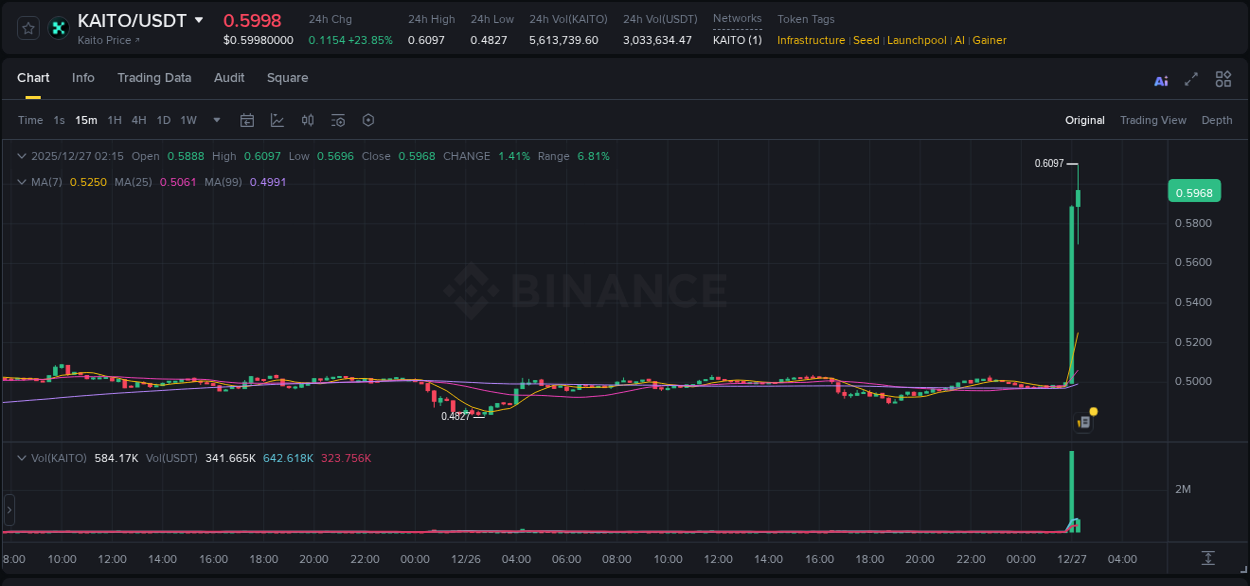
Task: Switch to the Trading View chart
Action: [x=1153, y=120]
